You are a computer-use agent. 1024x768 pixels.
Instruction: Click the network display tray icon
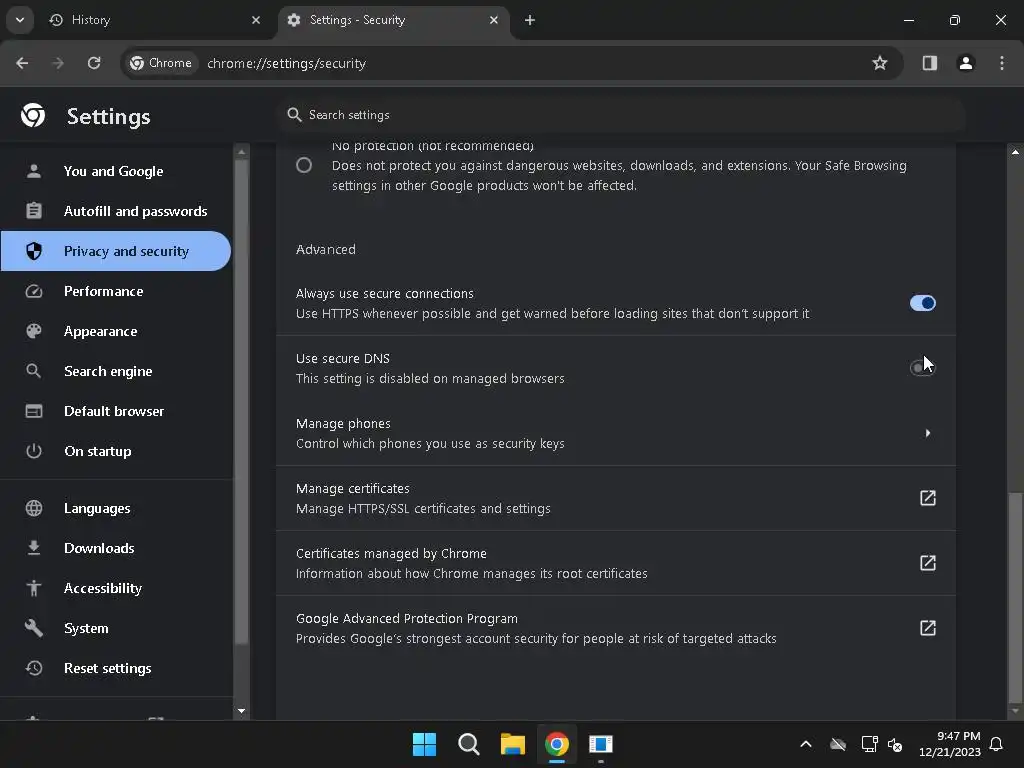869,744
